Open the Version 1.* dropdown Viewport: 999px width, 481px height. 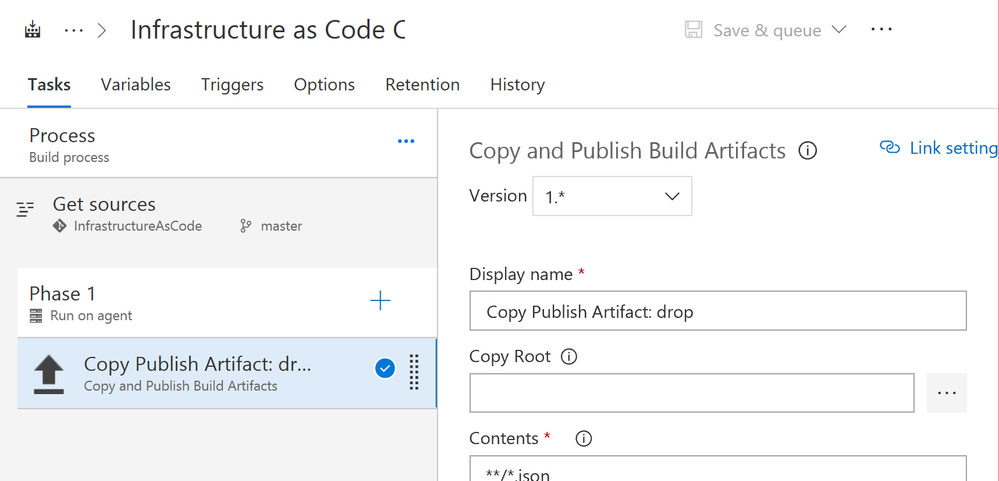coord(612,196)
